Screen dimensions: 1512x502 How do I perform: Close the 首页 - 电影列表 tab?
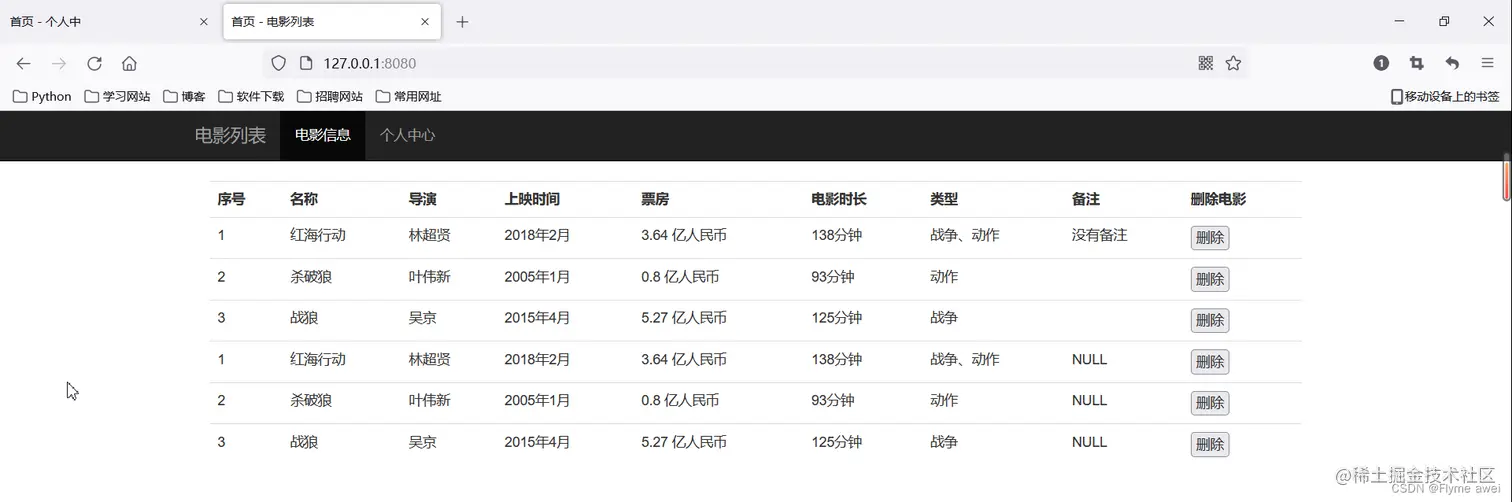click(425, 21)
